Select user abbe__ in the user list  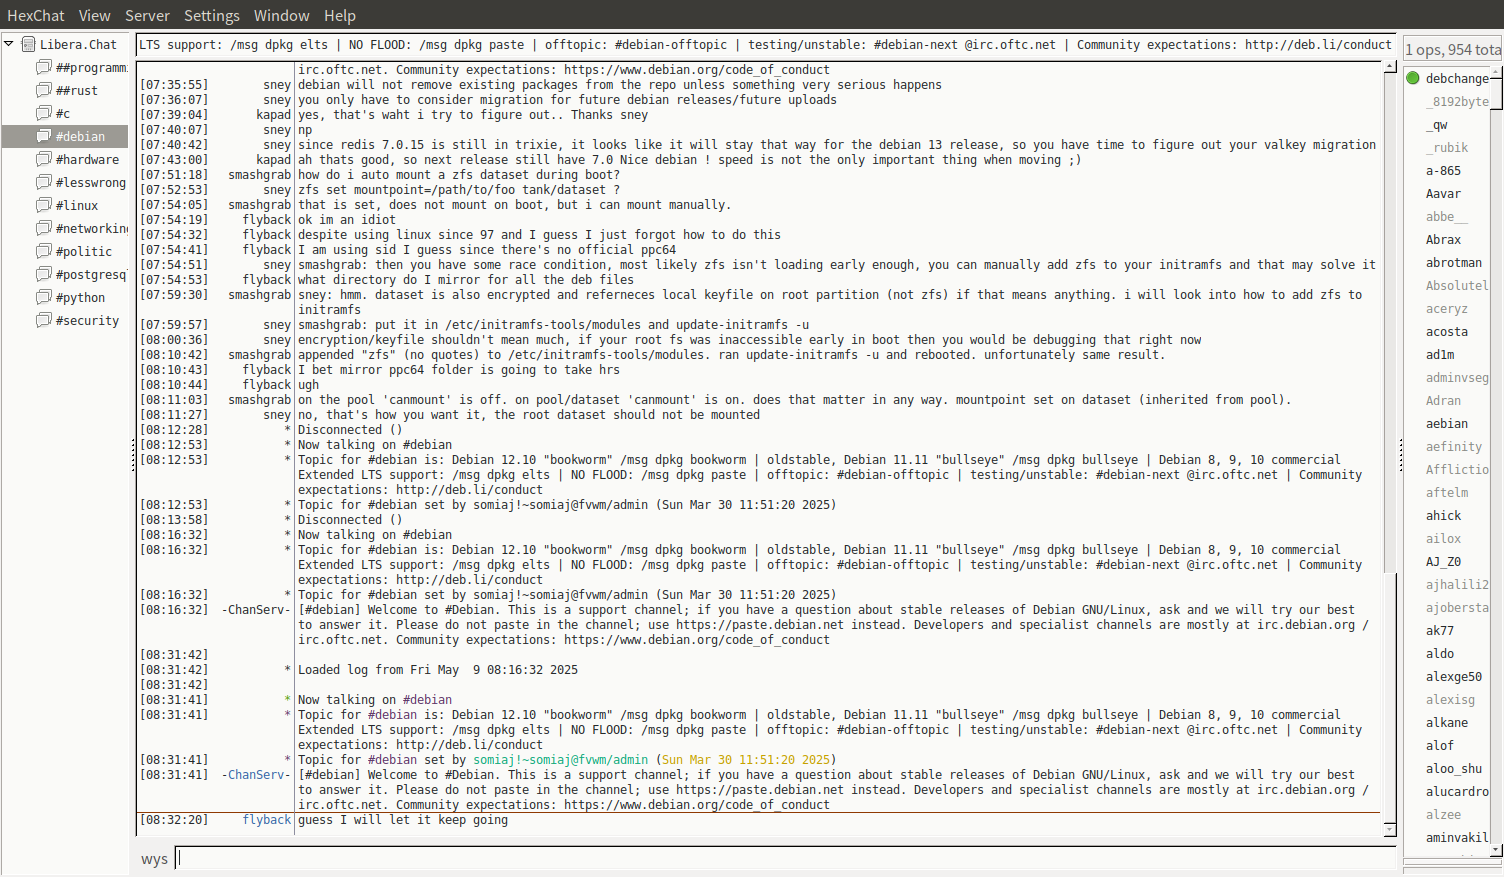point(1447,216)
